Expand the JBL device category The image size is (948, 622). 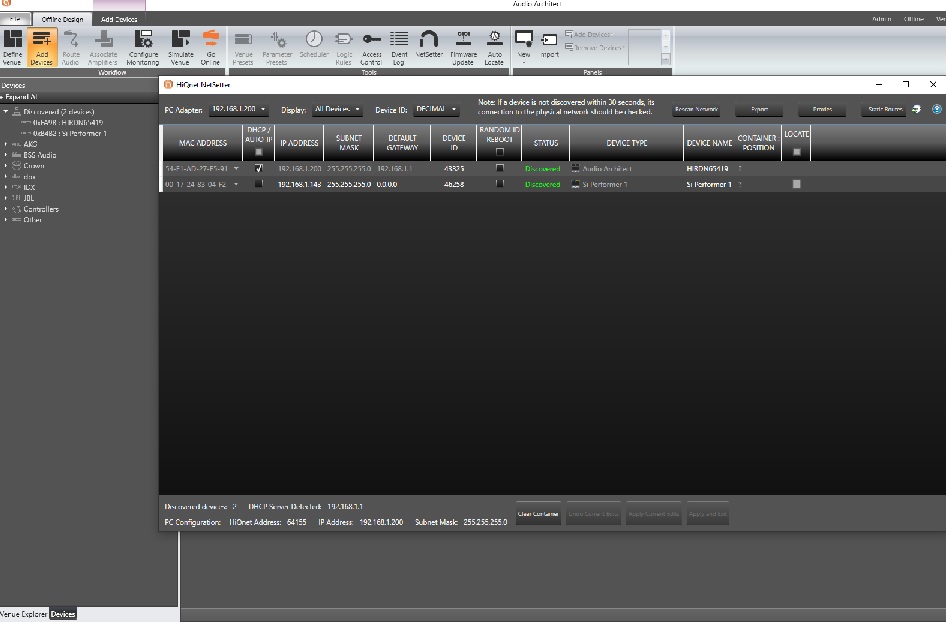[x=6, y=198]
